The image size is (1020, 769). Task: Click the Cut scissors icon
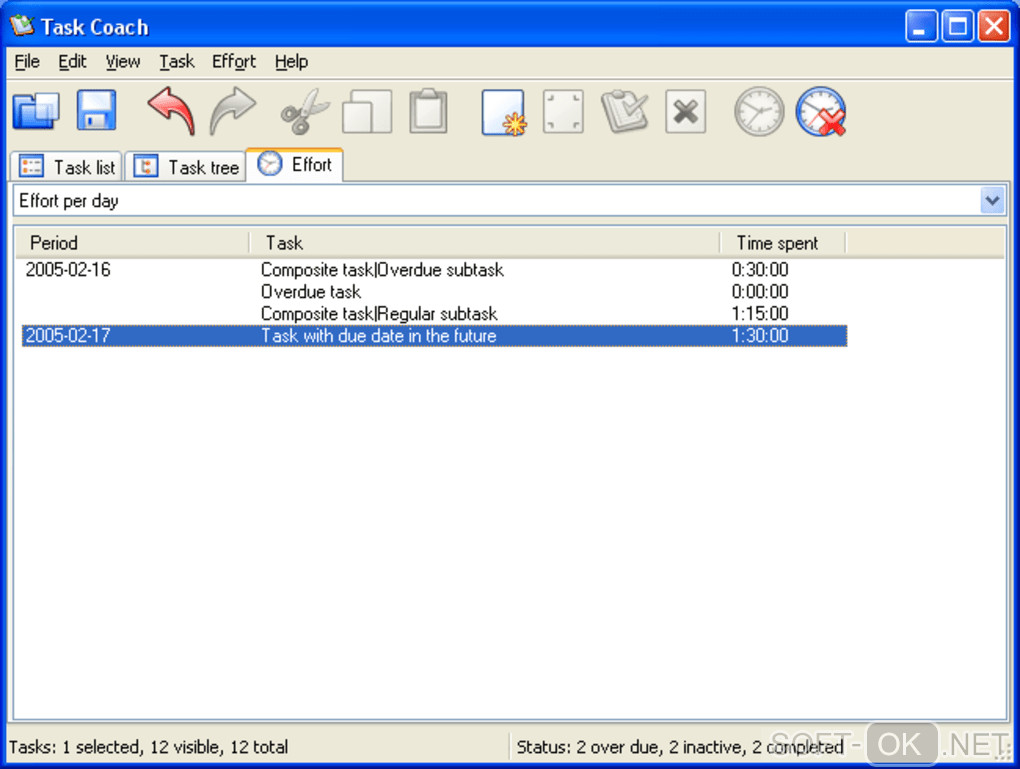tap(304, 112)
